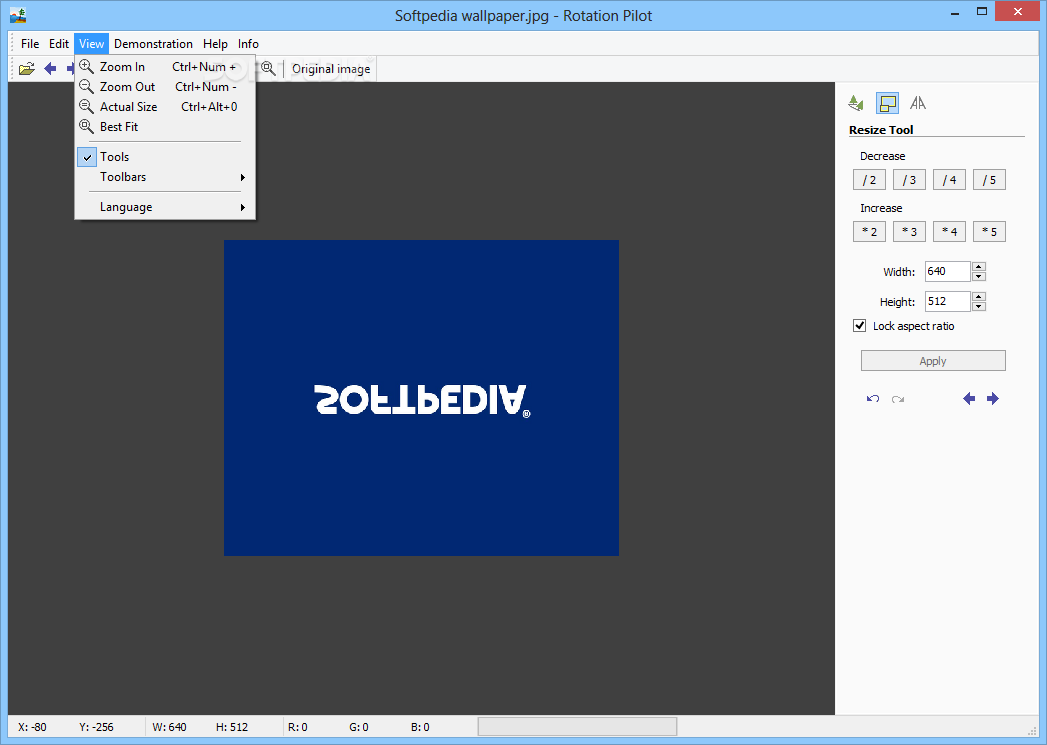Decrement the Width value with the down spinner
The image size is (1047, 745).
pyautogui.click(x=979, y=276)
